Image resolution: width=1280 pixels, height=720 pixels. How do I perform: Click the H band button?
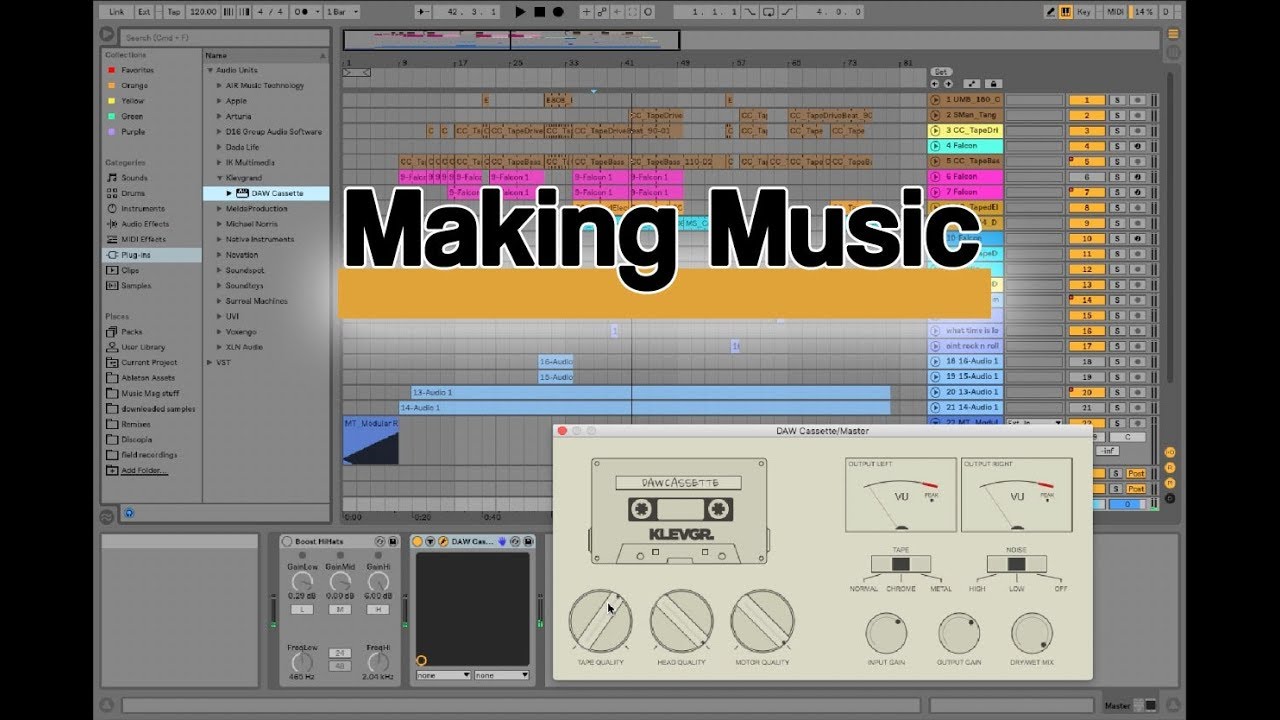[x=379, y=609]
